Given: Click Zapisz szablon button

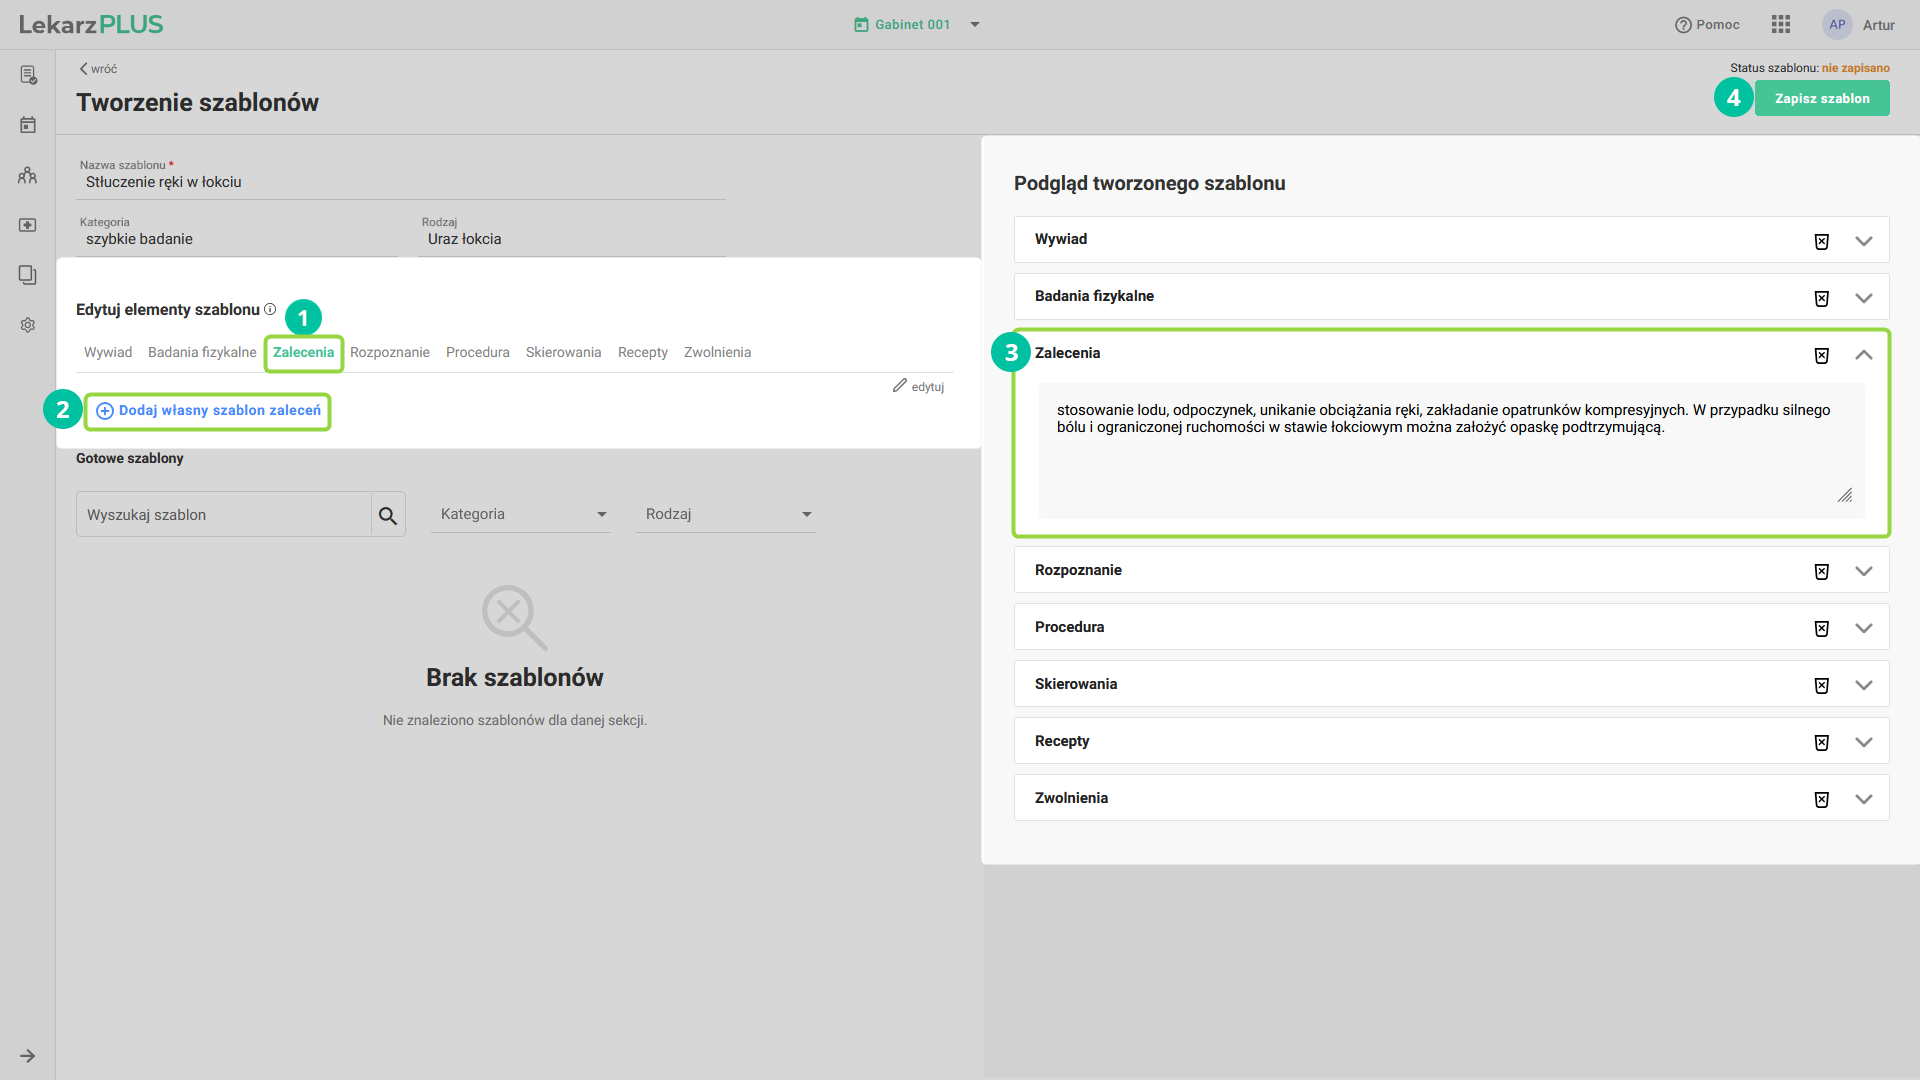Looking at the screenshot, I should [1821, 98].
